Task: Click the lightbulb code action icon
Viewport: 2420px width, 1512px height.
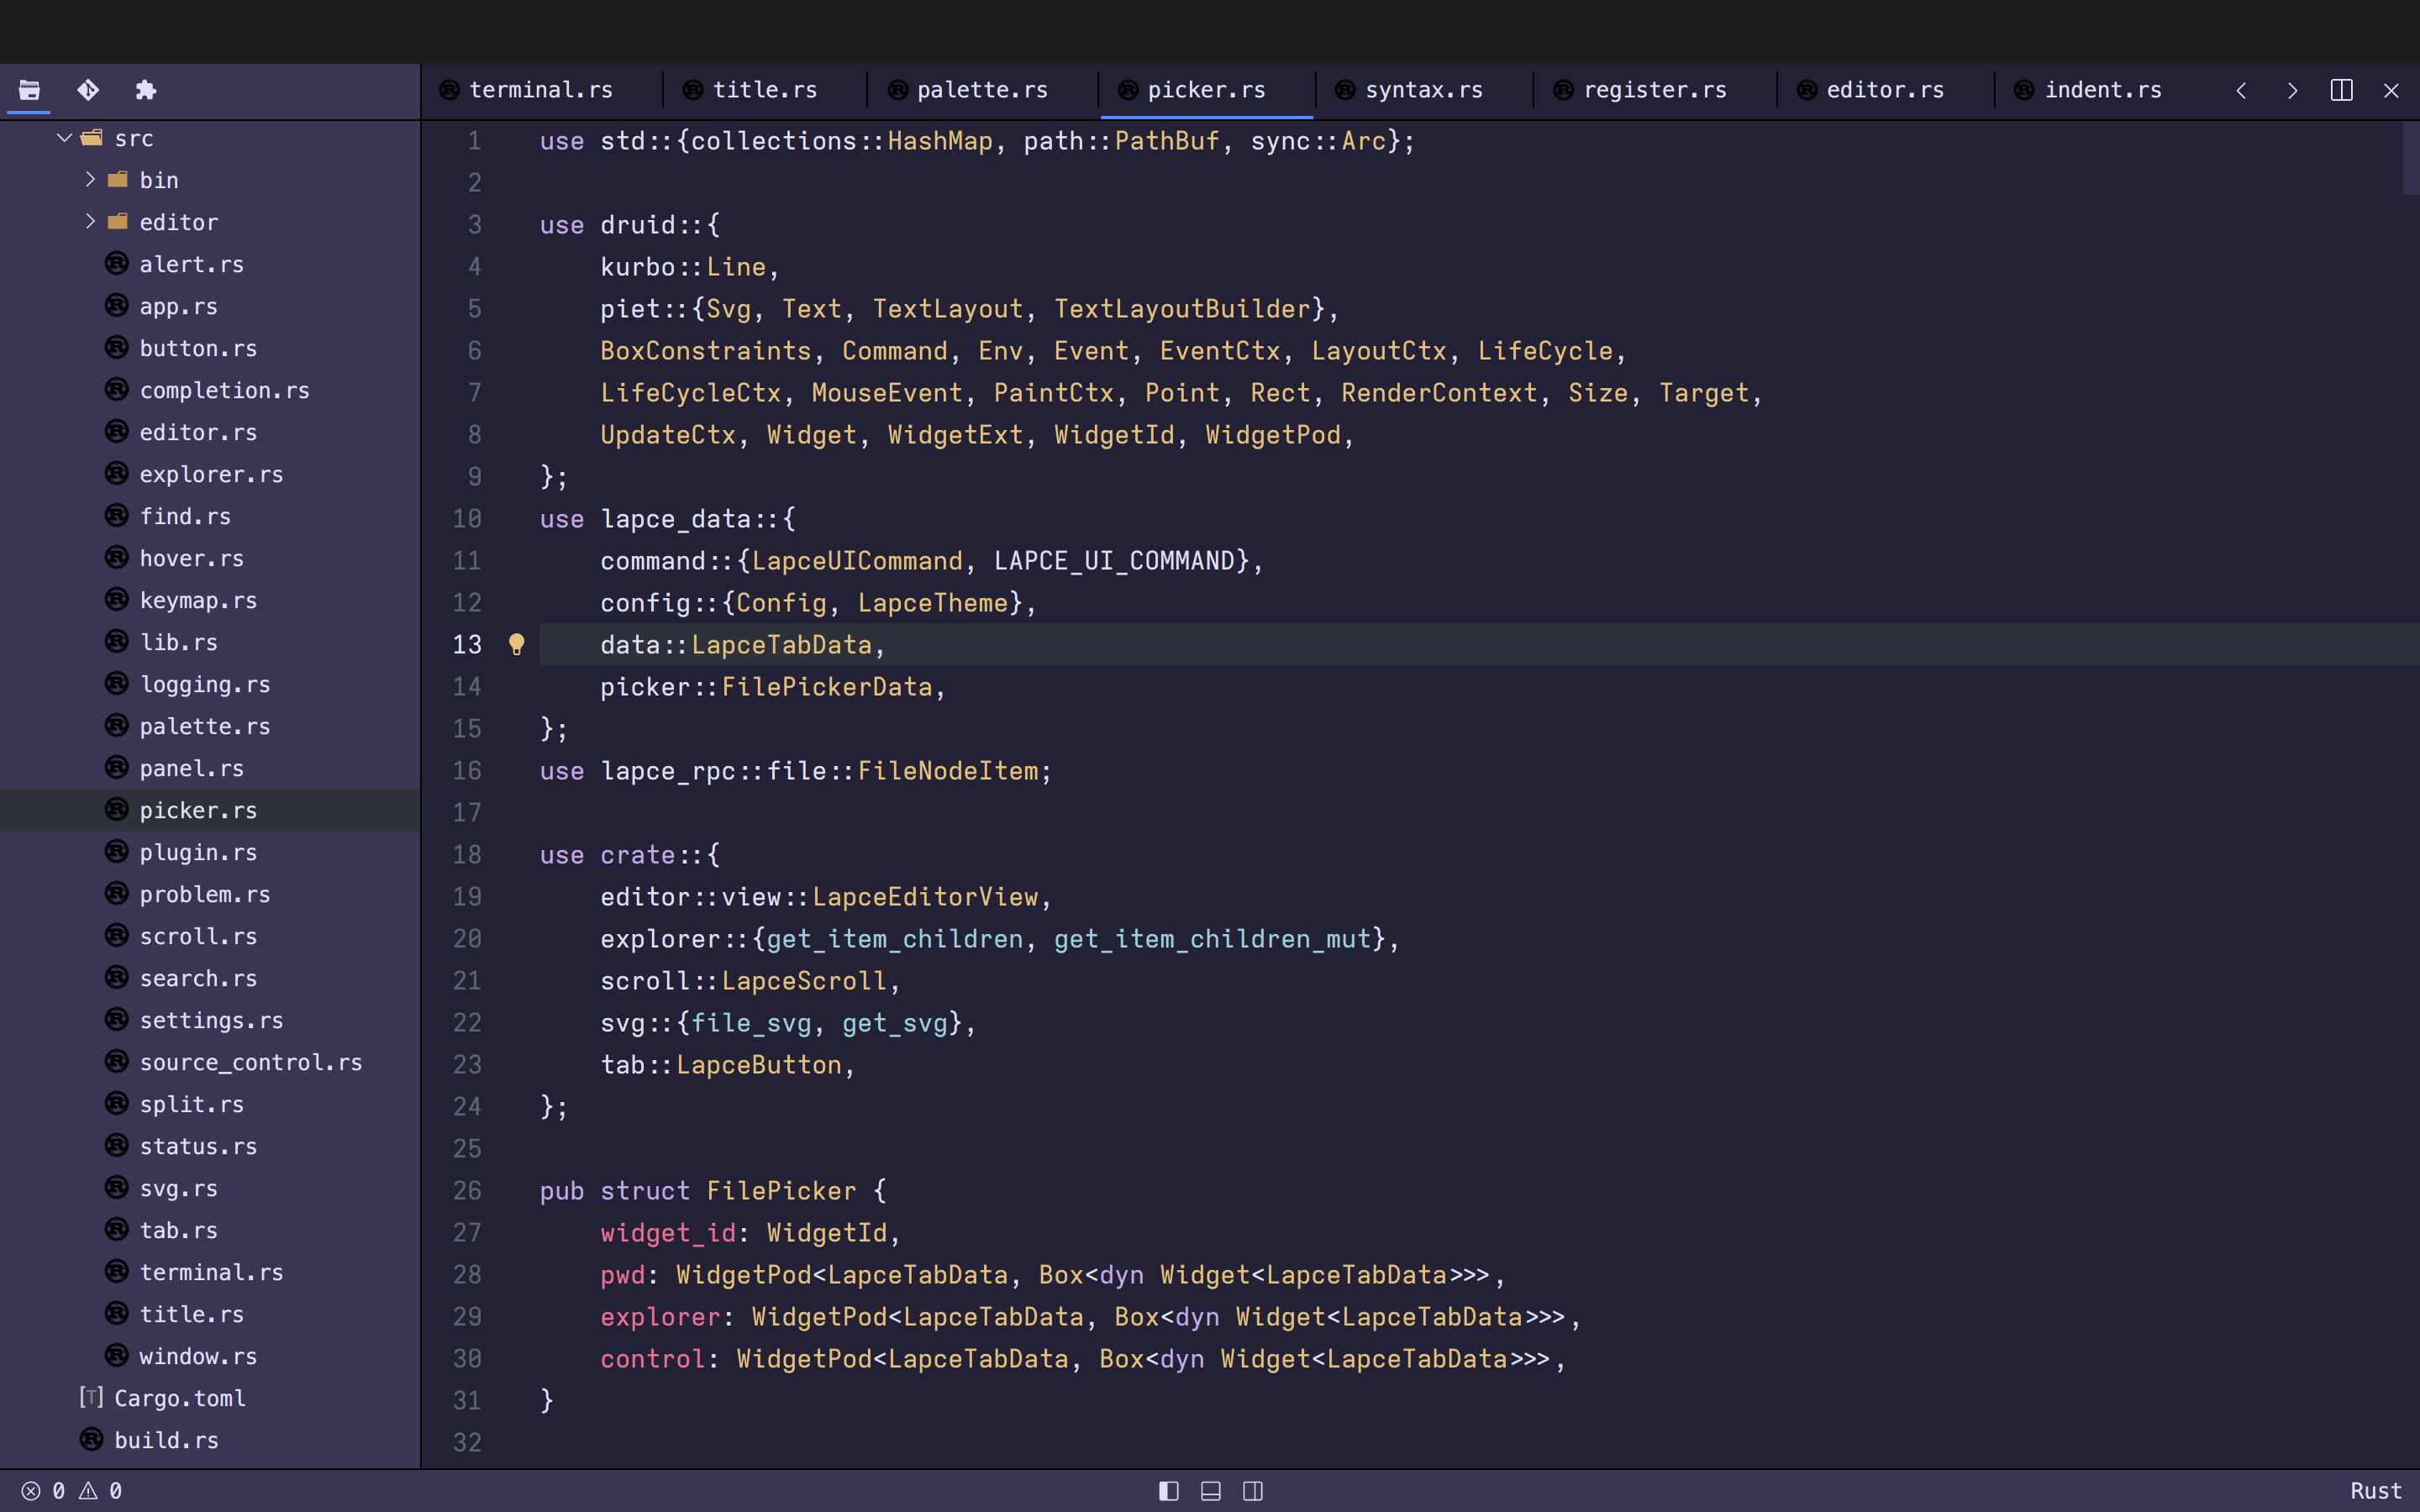Action: 516,644
